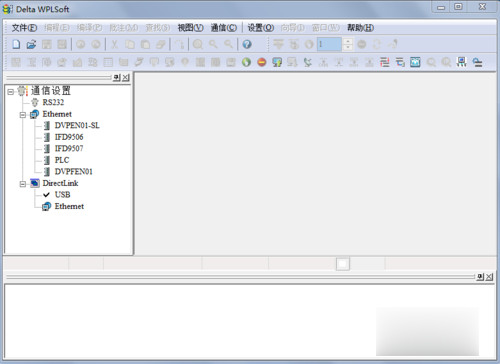Click the greyed copy icon
Viewport: 500px width, 364px height.
click(130, 44)
